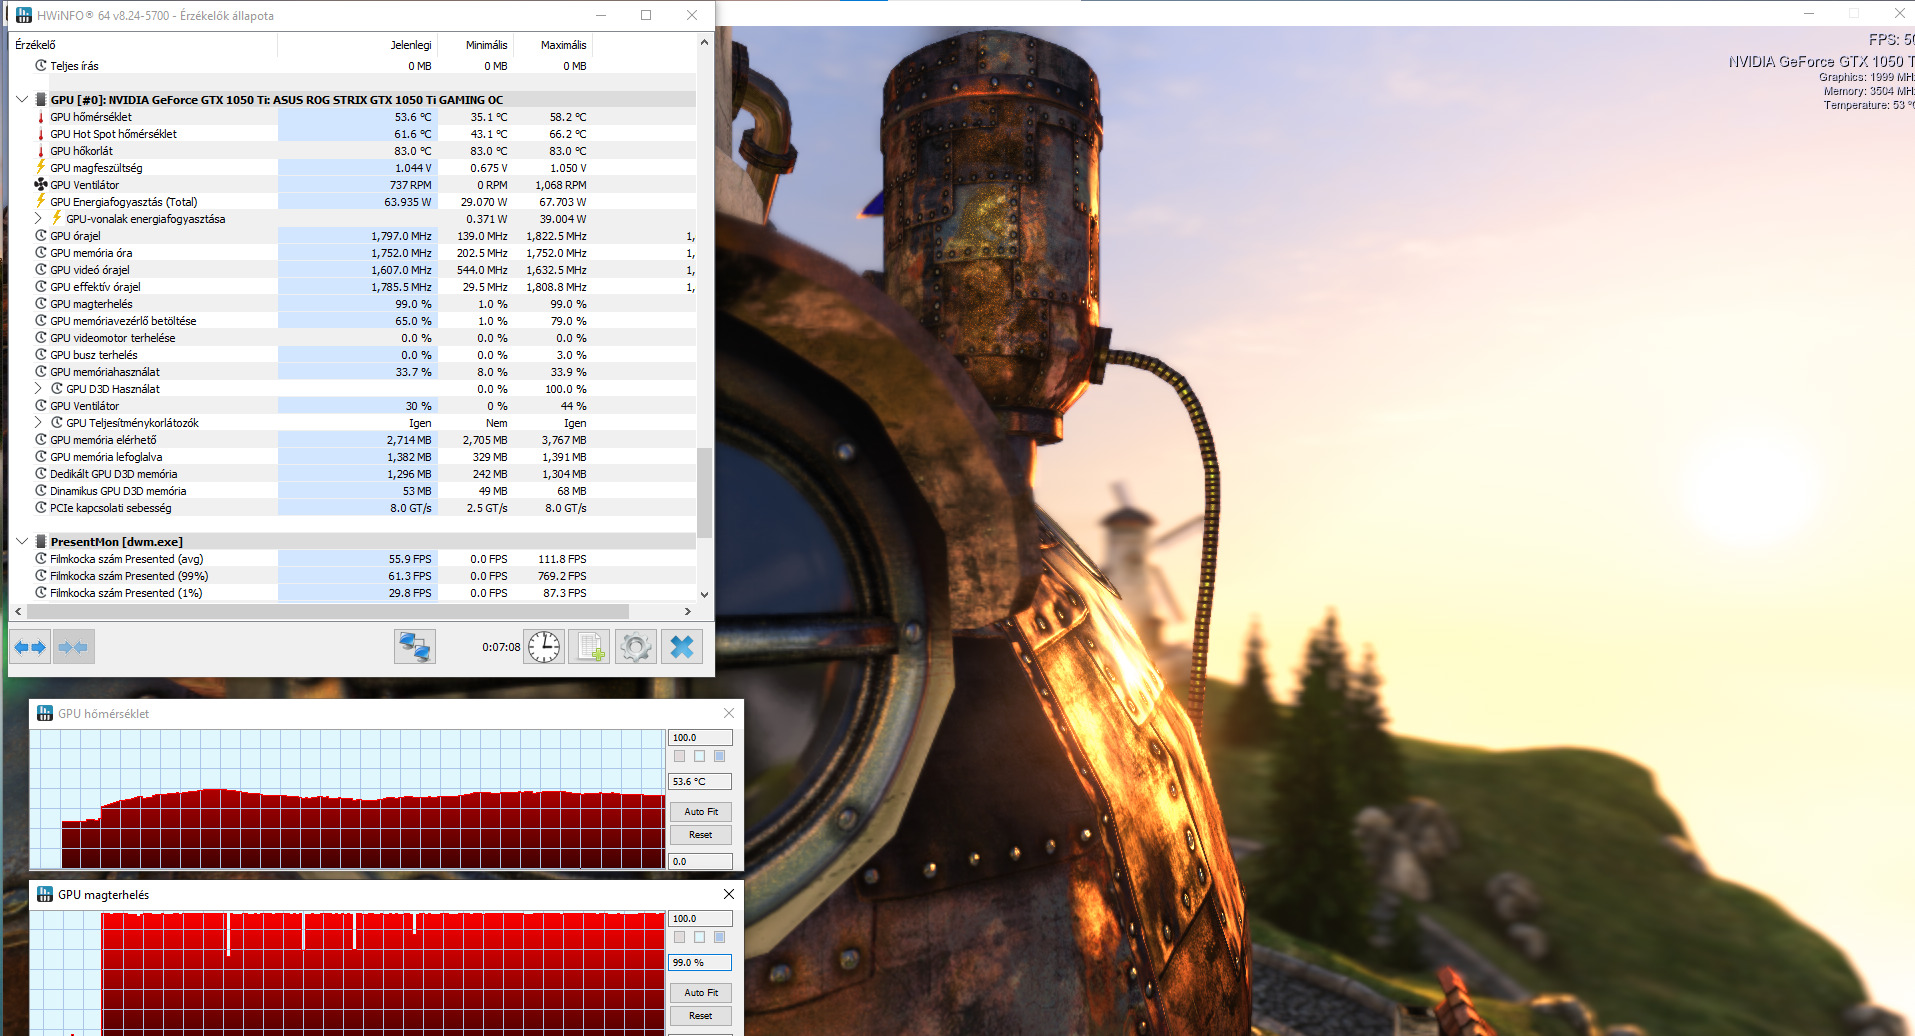
Task: Click the blue color swatch in GPU magterhelés graph
Action: [x=719, y=937]
